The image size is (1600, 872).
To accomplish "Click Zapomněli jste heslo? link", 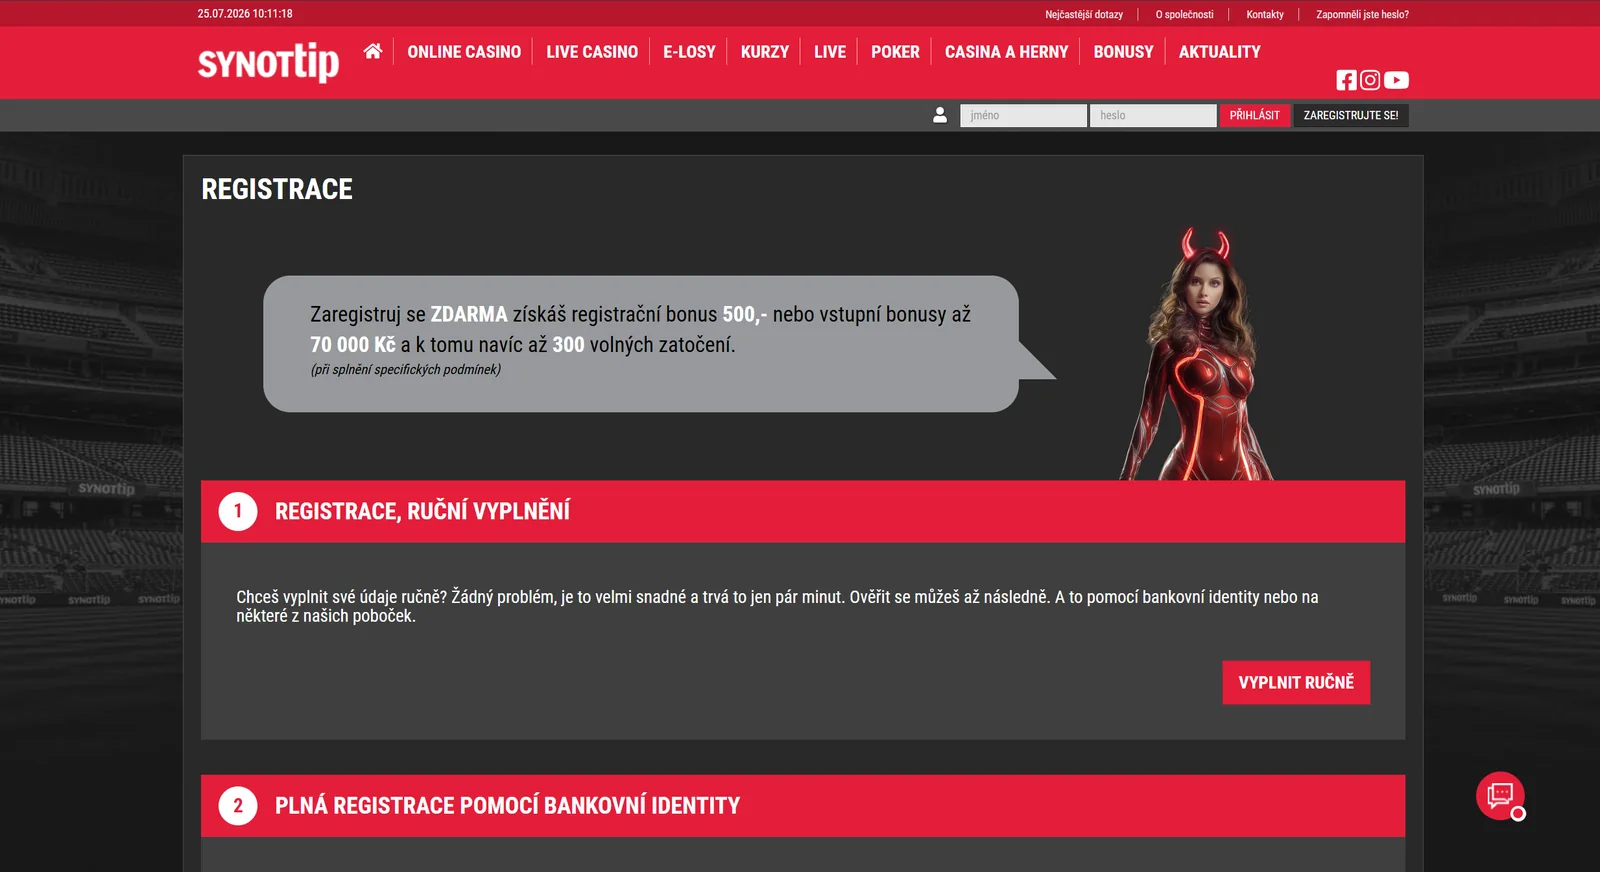I will click(x=1362, y=15).
